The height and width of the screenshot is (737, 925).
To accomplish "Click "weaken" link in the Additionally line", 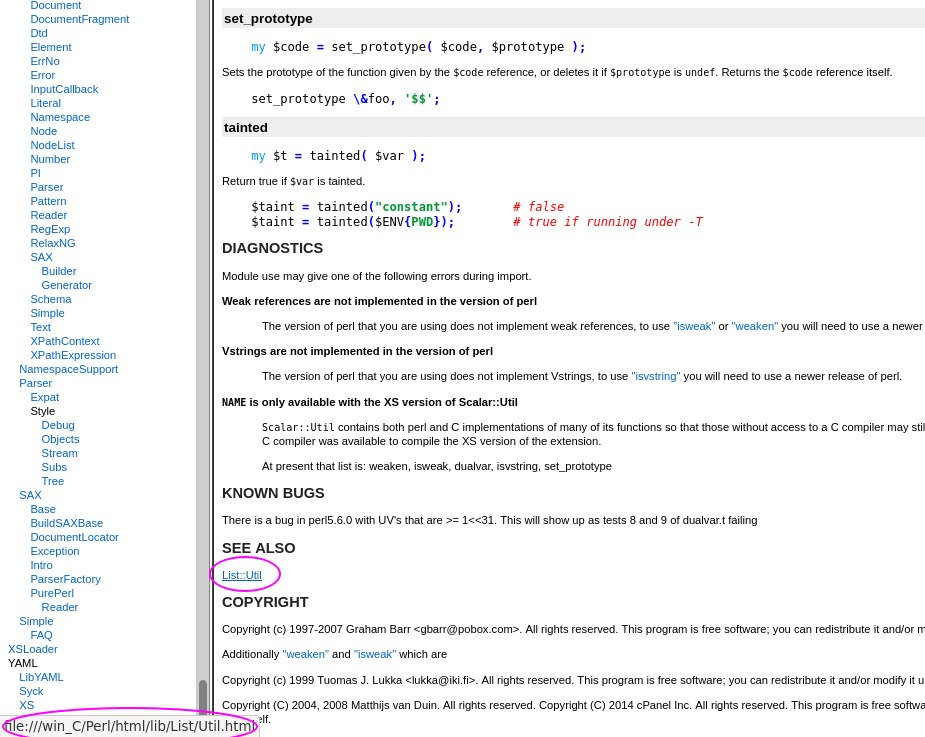I will [x=306, y=654].
